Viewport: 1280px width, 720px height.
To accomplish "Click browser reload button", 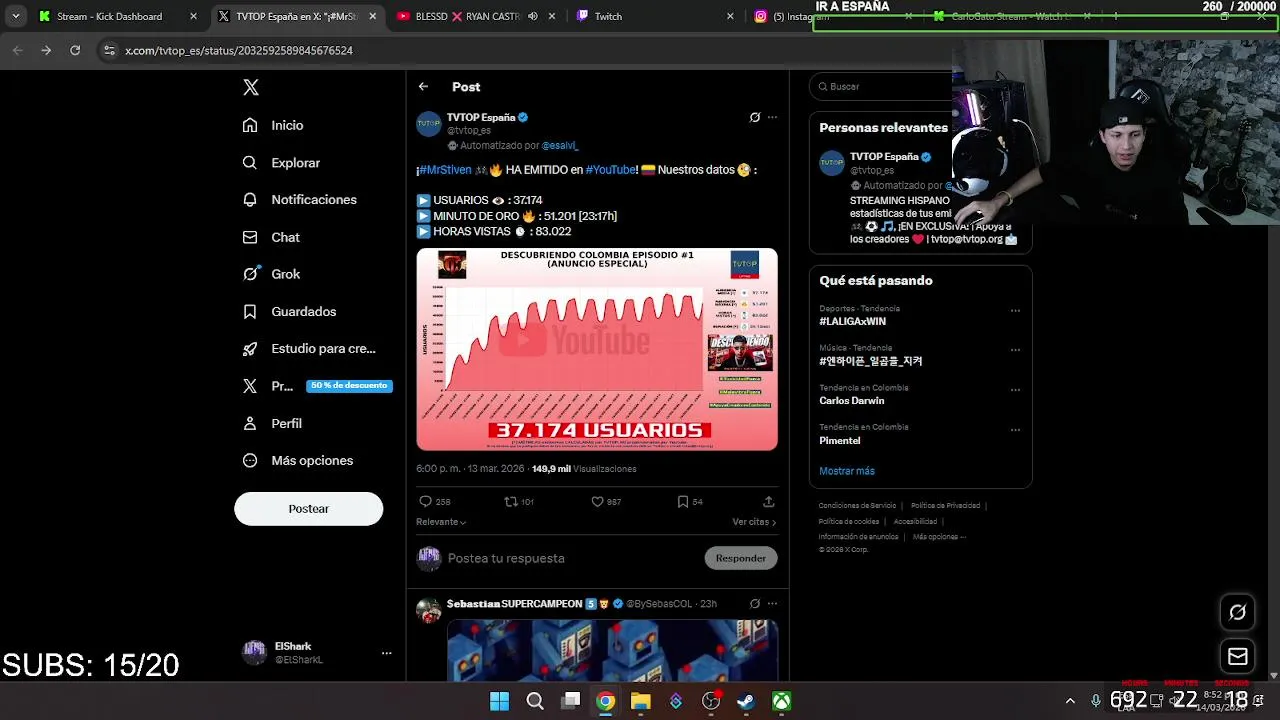I will tap(75, 50).
